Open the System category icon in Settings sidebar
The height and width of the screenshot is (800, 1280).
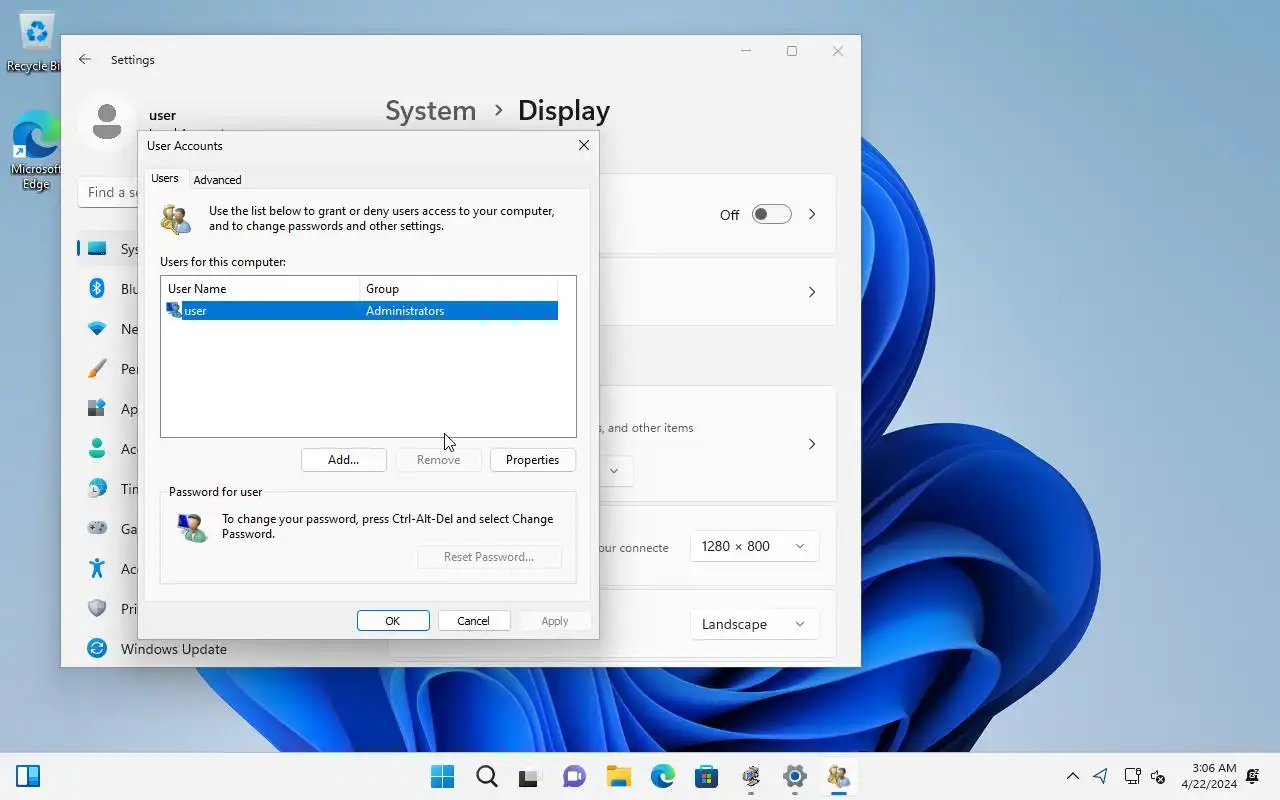[x=97, y=249]
